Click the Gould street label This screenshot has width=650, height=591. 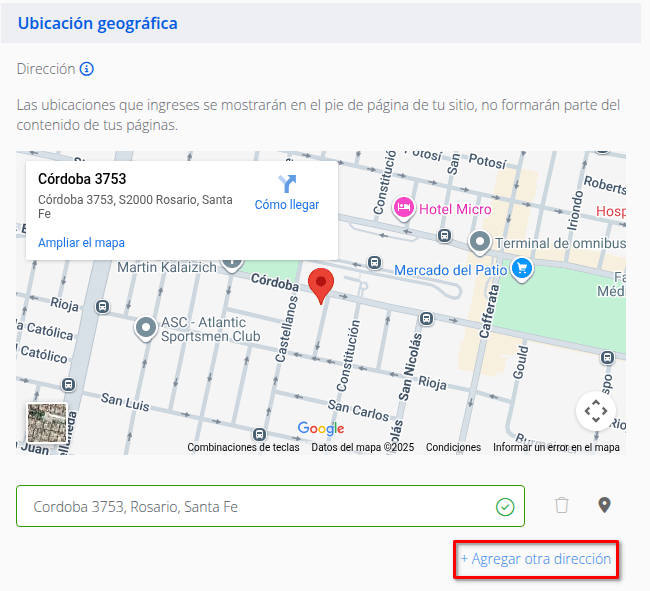point(521,362)
